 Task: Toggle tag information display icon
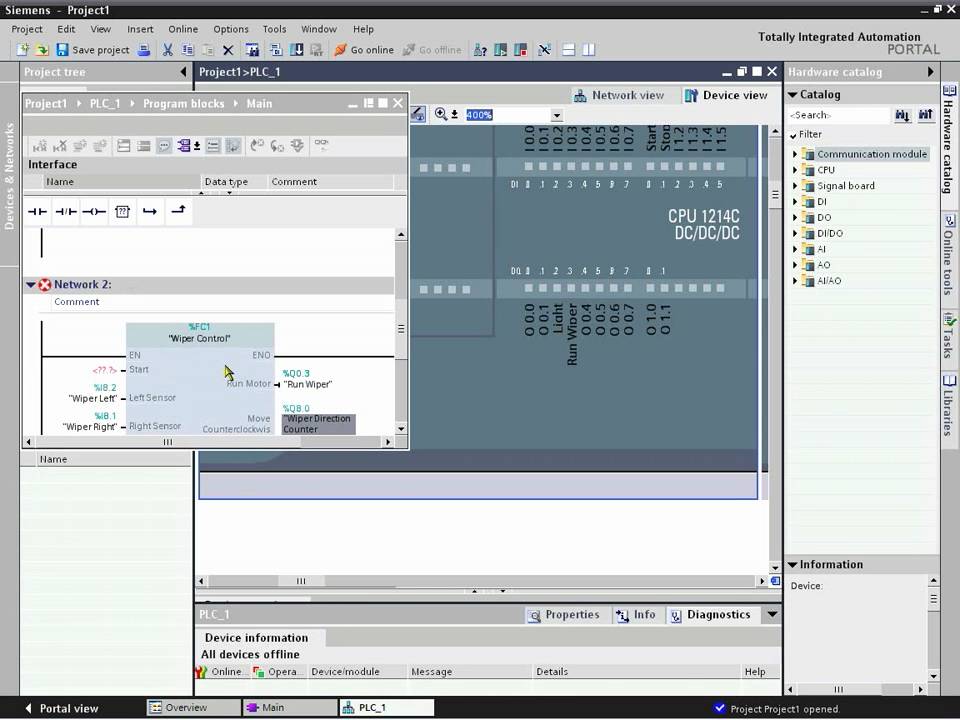pos(212,146)
